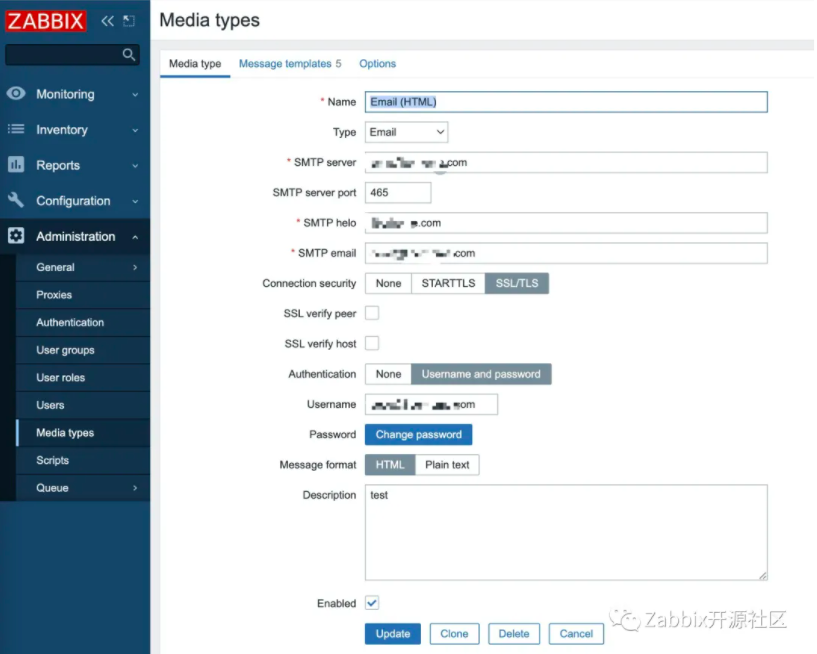Screen dimensions: 817x654
Task: Click the Configuration menu label
Action: 73,201
